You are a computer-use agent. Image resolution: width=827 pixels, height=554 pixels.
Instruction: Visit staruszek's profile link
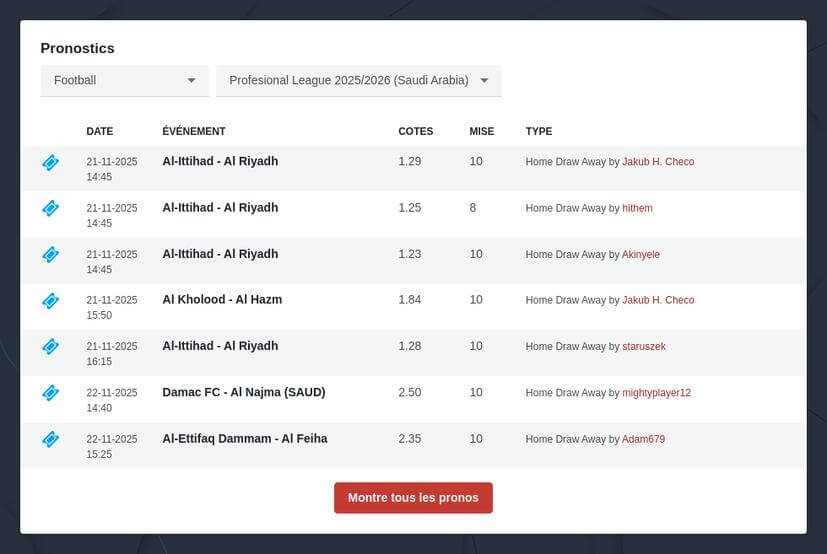pos(644,347)
